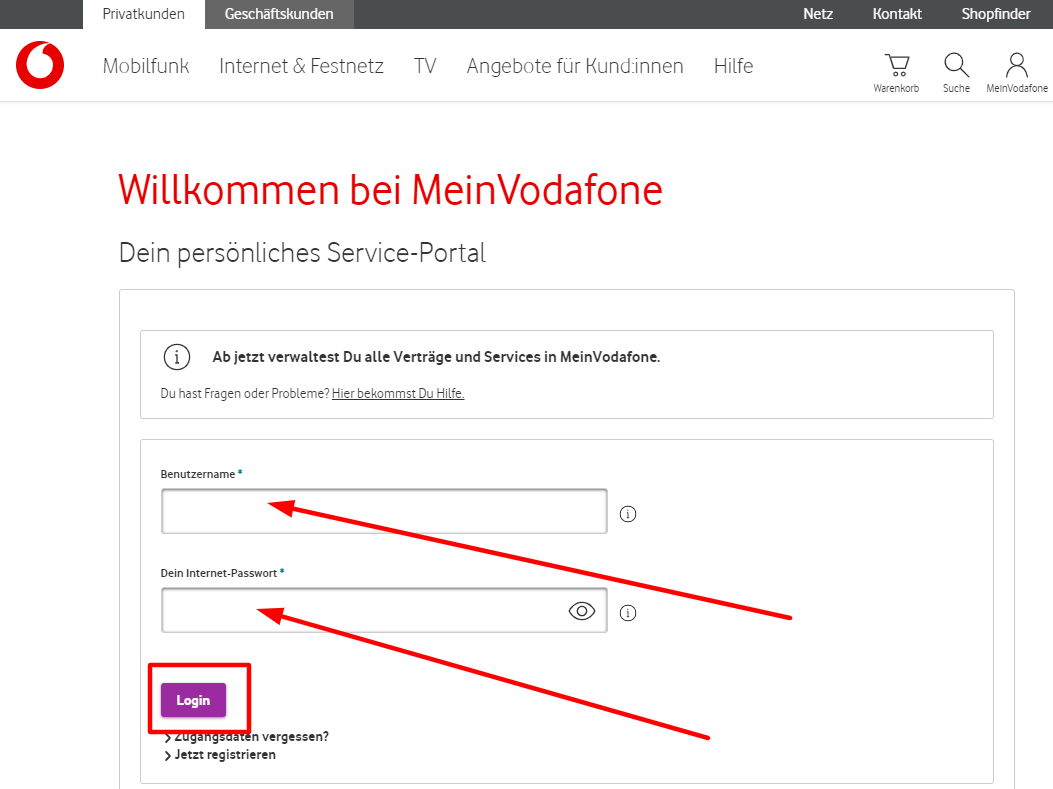Image resolution: width=1053 pixels, height=789 pixels.
Task: Click the info circle in the notice box
Action: pyautogui.click(x=177, y=357)
